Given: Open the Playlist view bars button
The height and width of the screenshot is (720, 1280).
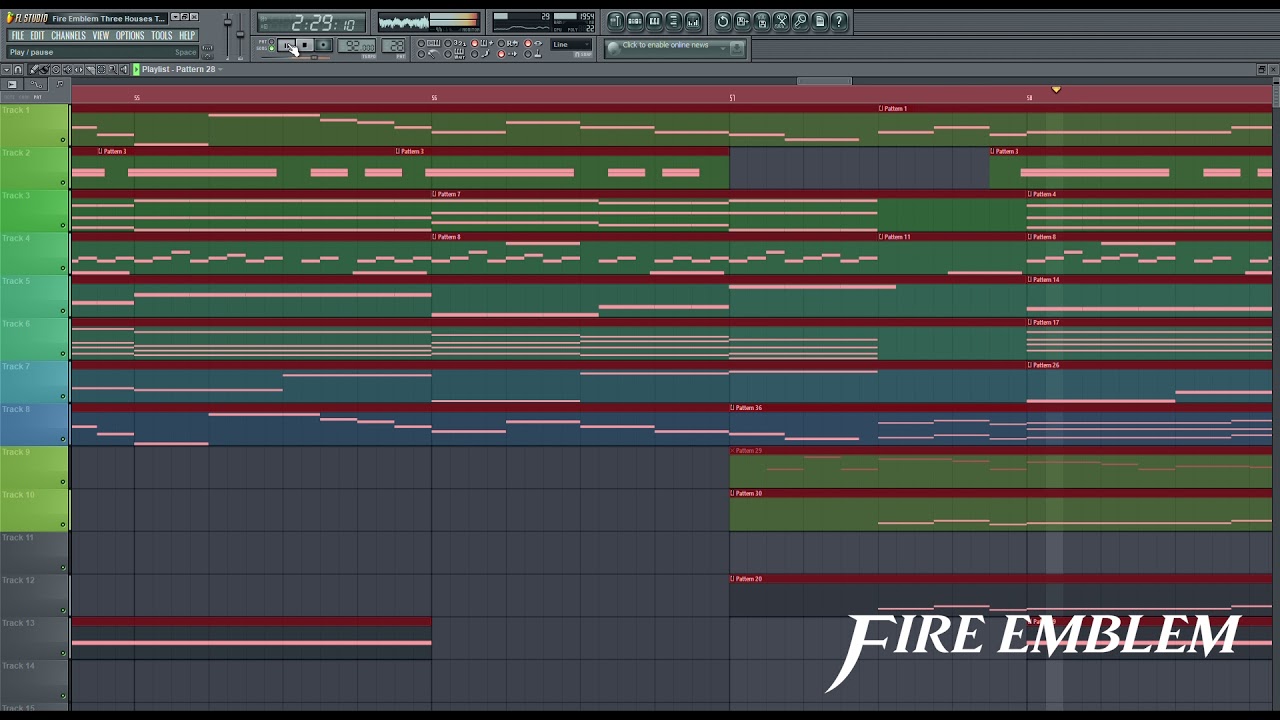Looking at the screenshot, I should (615, 22).
